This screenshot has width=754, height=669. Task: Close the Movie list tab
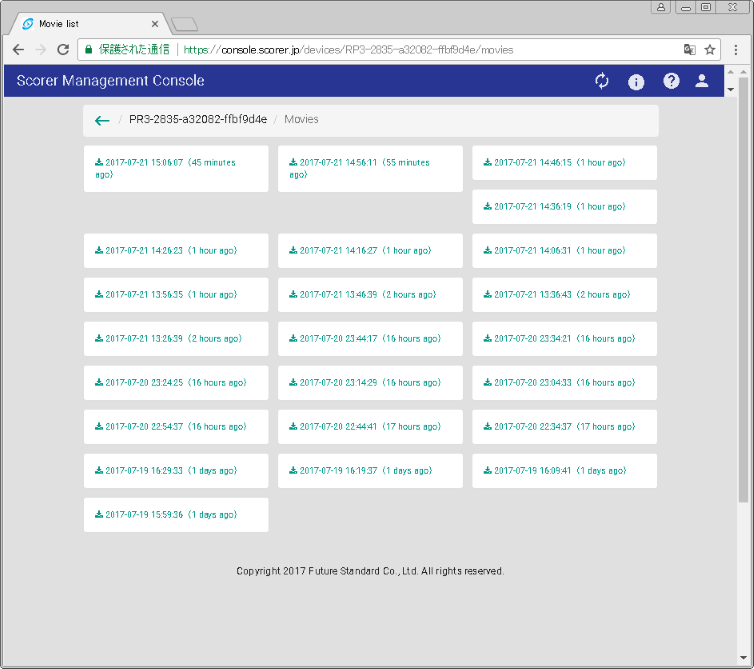154,24
